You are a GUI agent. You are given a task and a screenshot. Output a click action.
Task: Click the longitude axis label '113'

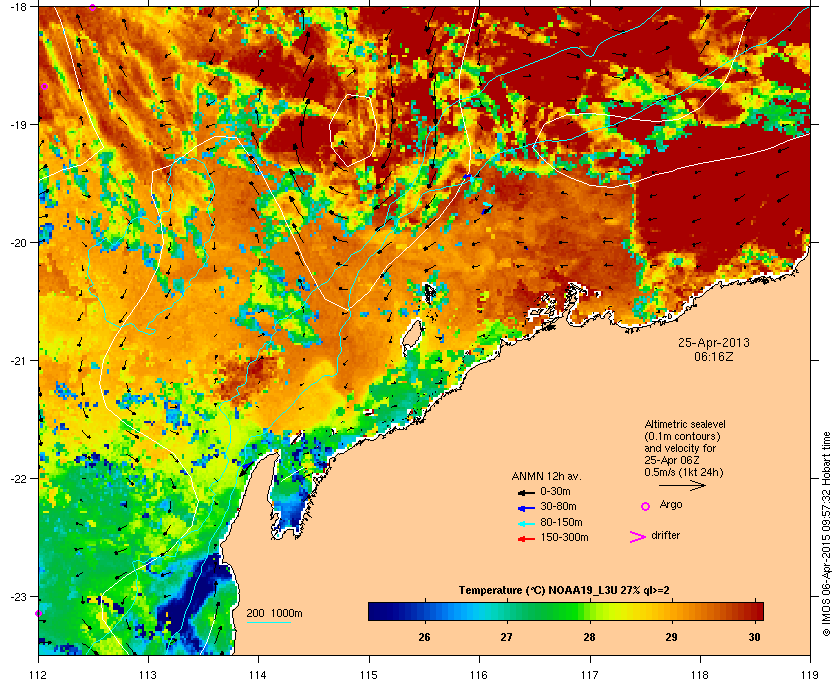(x=148, y=674)
